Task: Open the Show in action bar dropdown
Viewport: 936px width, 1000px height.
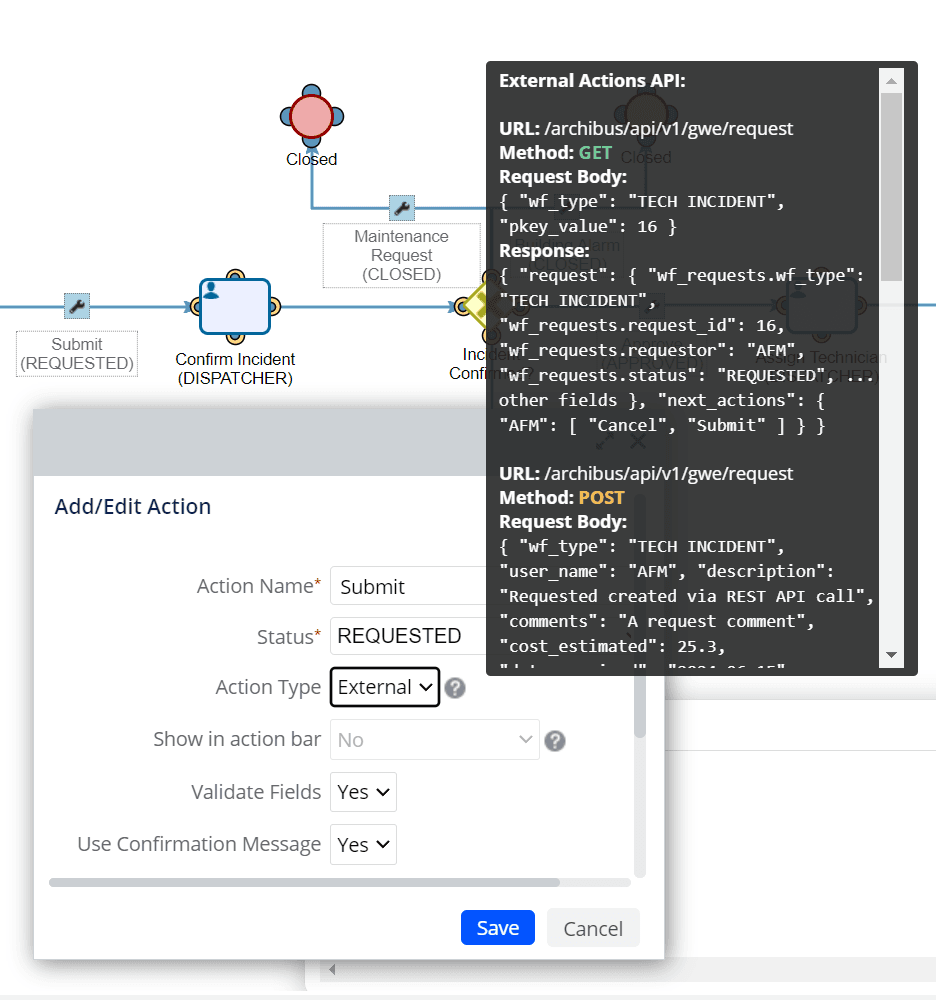Action: (x=435, y=740)
